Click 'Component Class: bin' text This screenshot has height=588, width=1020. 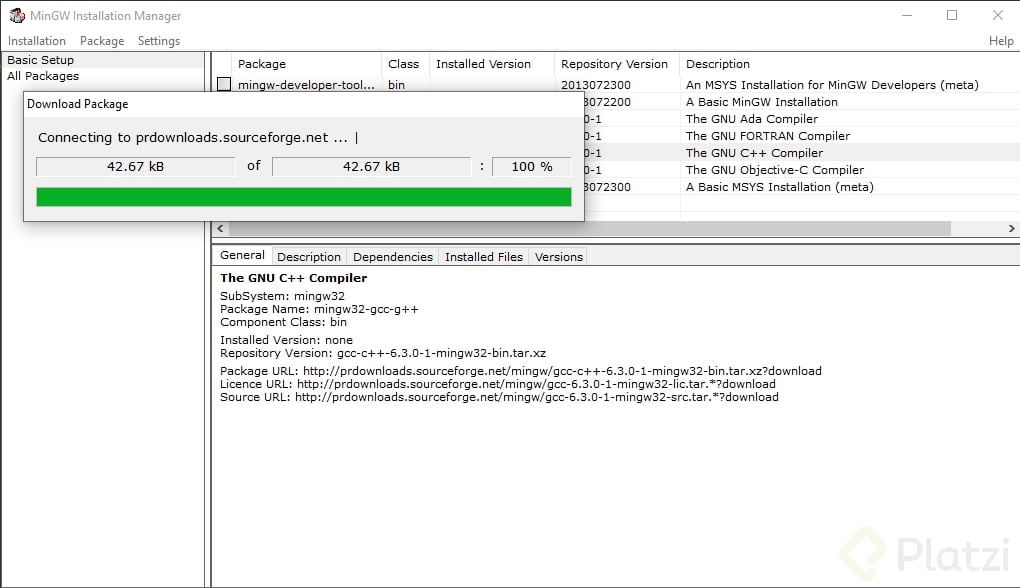[283, 322]
